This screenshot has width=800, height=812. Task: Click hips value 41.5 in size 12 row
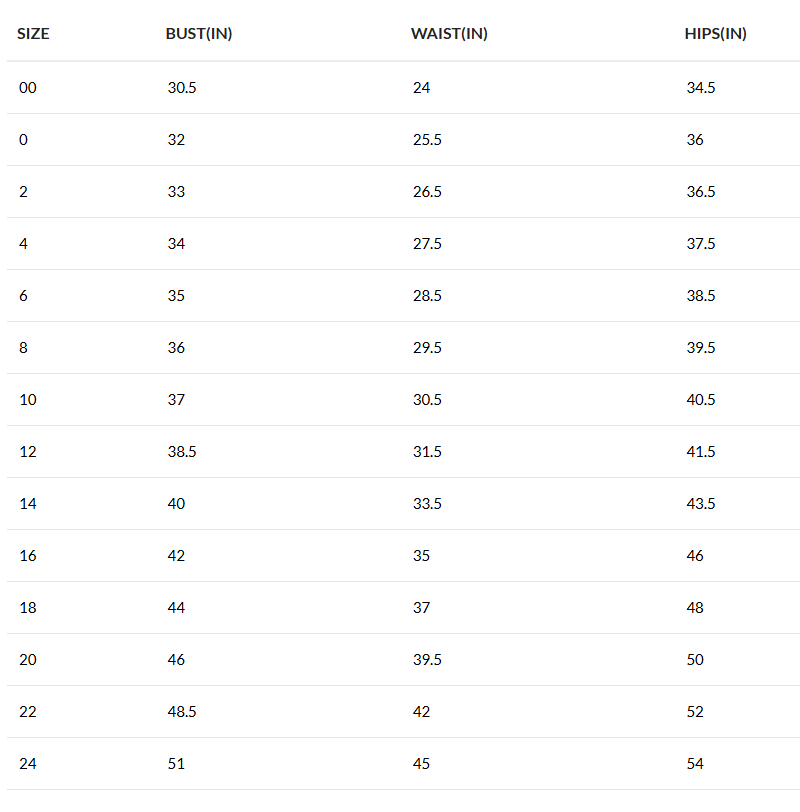click(x=701, y=452)
